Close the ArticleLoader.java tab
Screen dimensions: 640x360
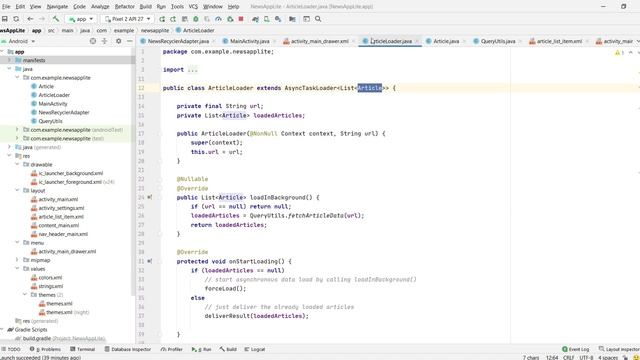(417, 41)
